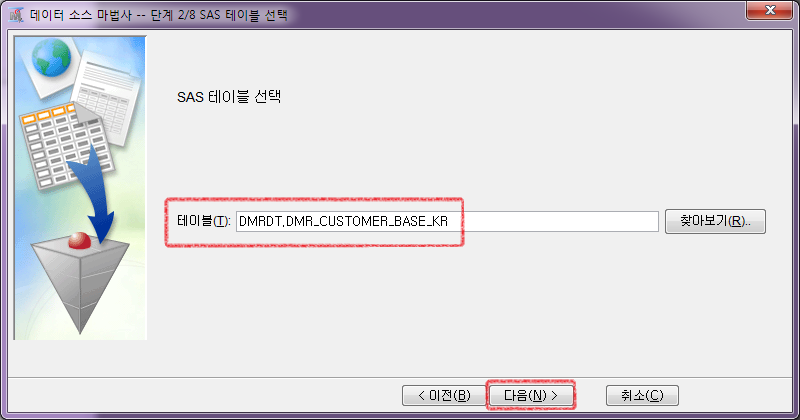The width and height of the screenshot is (800, 420).
Task: Click the 테이블(T) input field
Action: coord(447,221)
